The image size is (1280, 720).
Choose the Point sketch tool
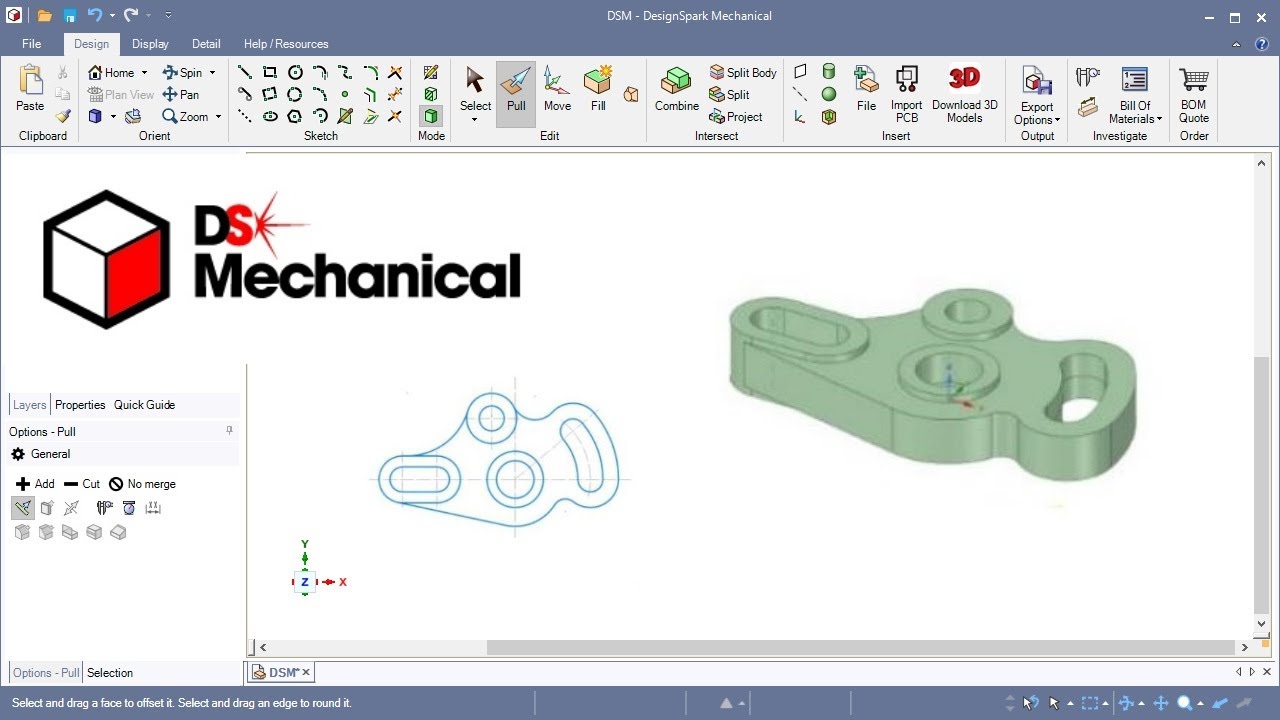pyautogui.click(x=345, y=94)
